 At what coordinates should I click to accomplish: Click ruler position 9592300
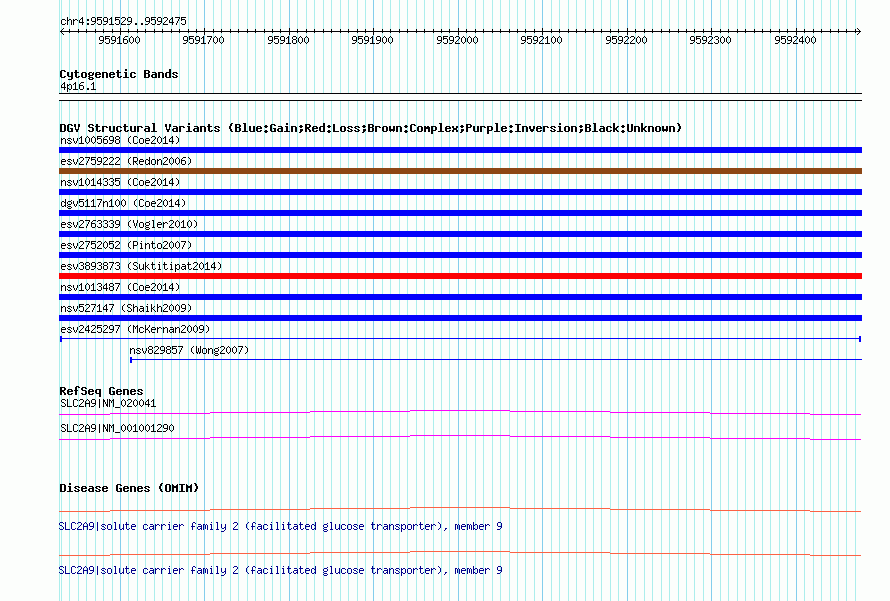[x=710, y=40]
